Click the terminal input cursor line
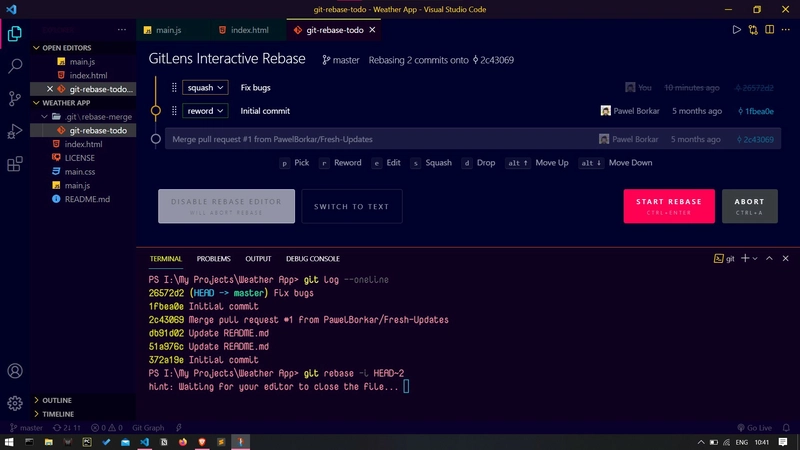This screenshot has width=800, height=450. tap(406, 386)
